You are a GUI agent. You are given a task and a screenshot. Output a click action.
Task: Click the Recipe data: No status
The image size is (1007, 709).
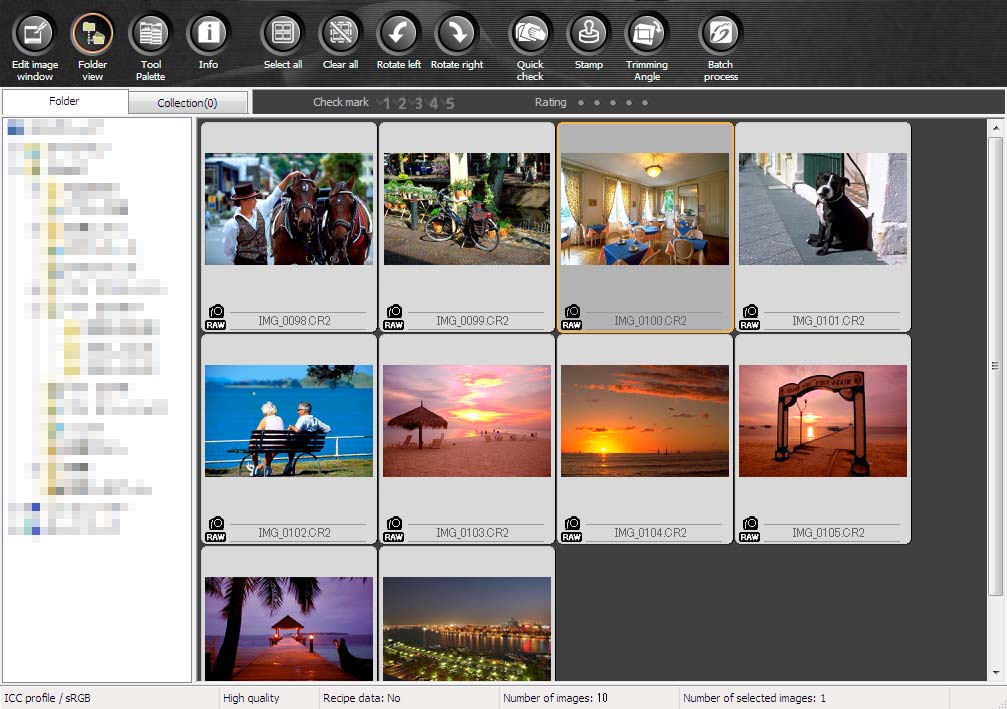(x=362, y=698)
